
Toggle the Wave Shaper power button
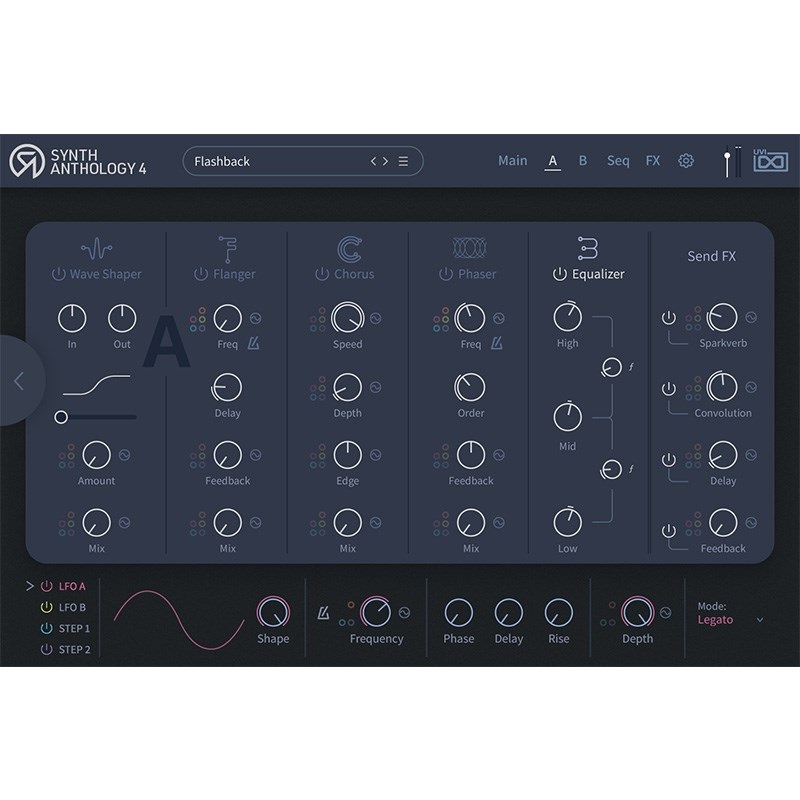(x=59, y=274)
